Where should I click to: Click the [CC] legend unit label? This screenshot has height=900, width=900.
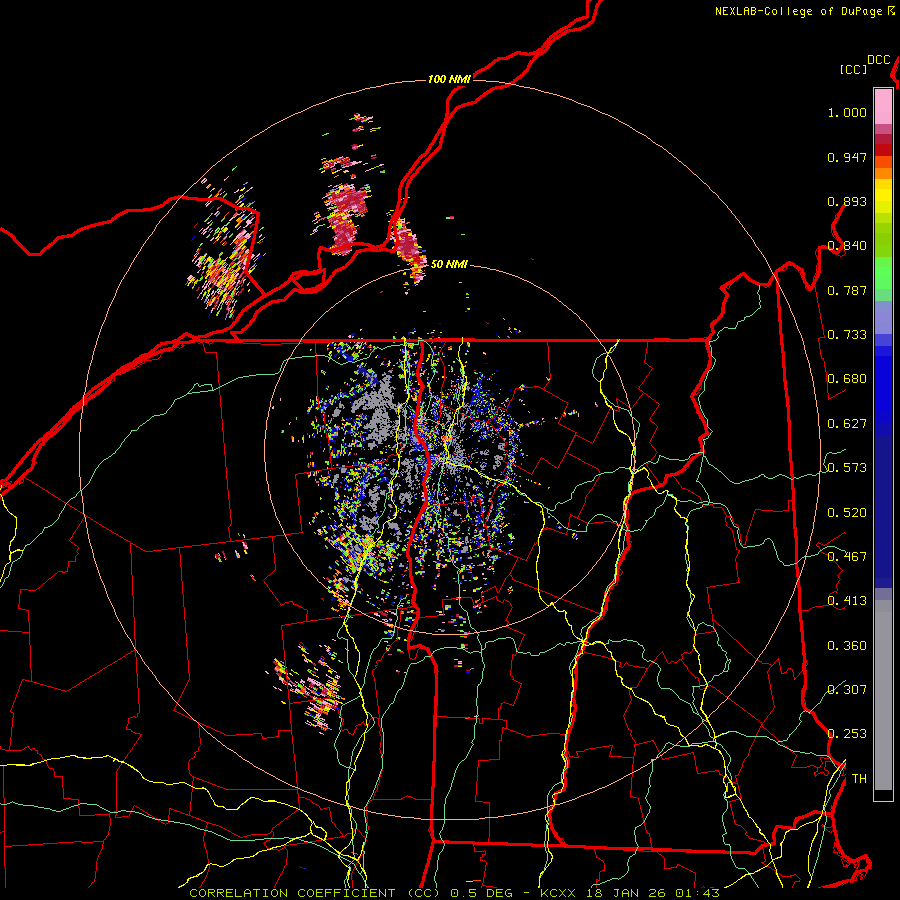(x=853, y=69)
